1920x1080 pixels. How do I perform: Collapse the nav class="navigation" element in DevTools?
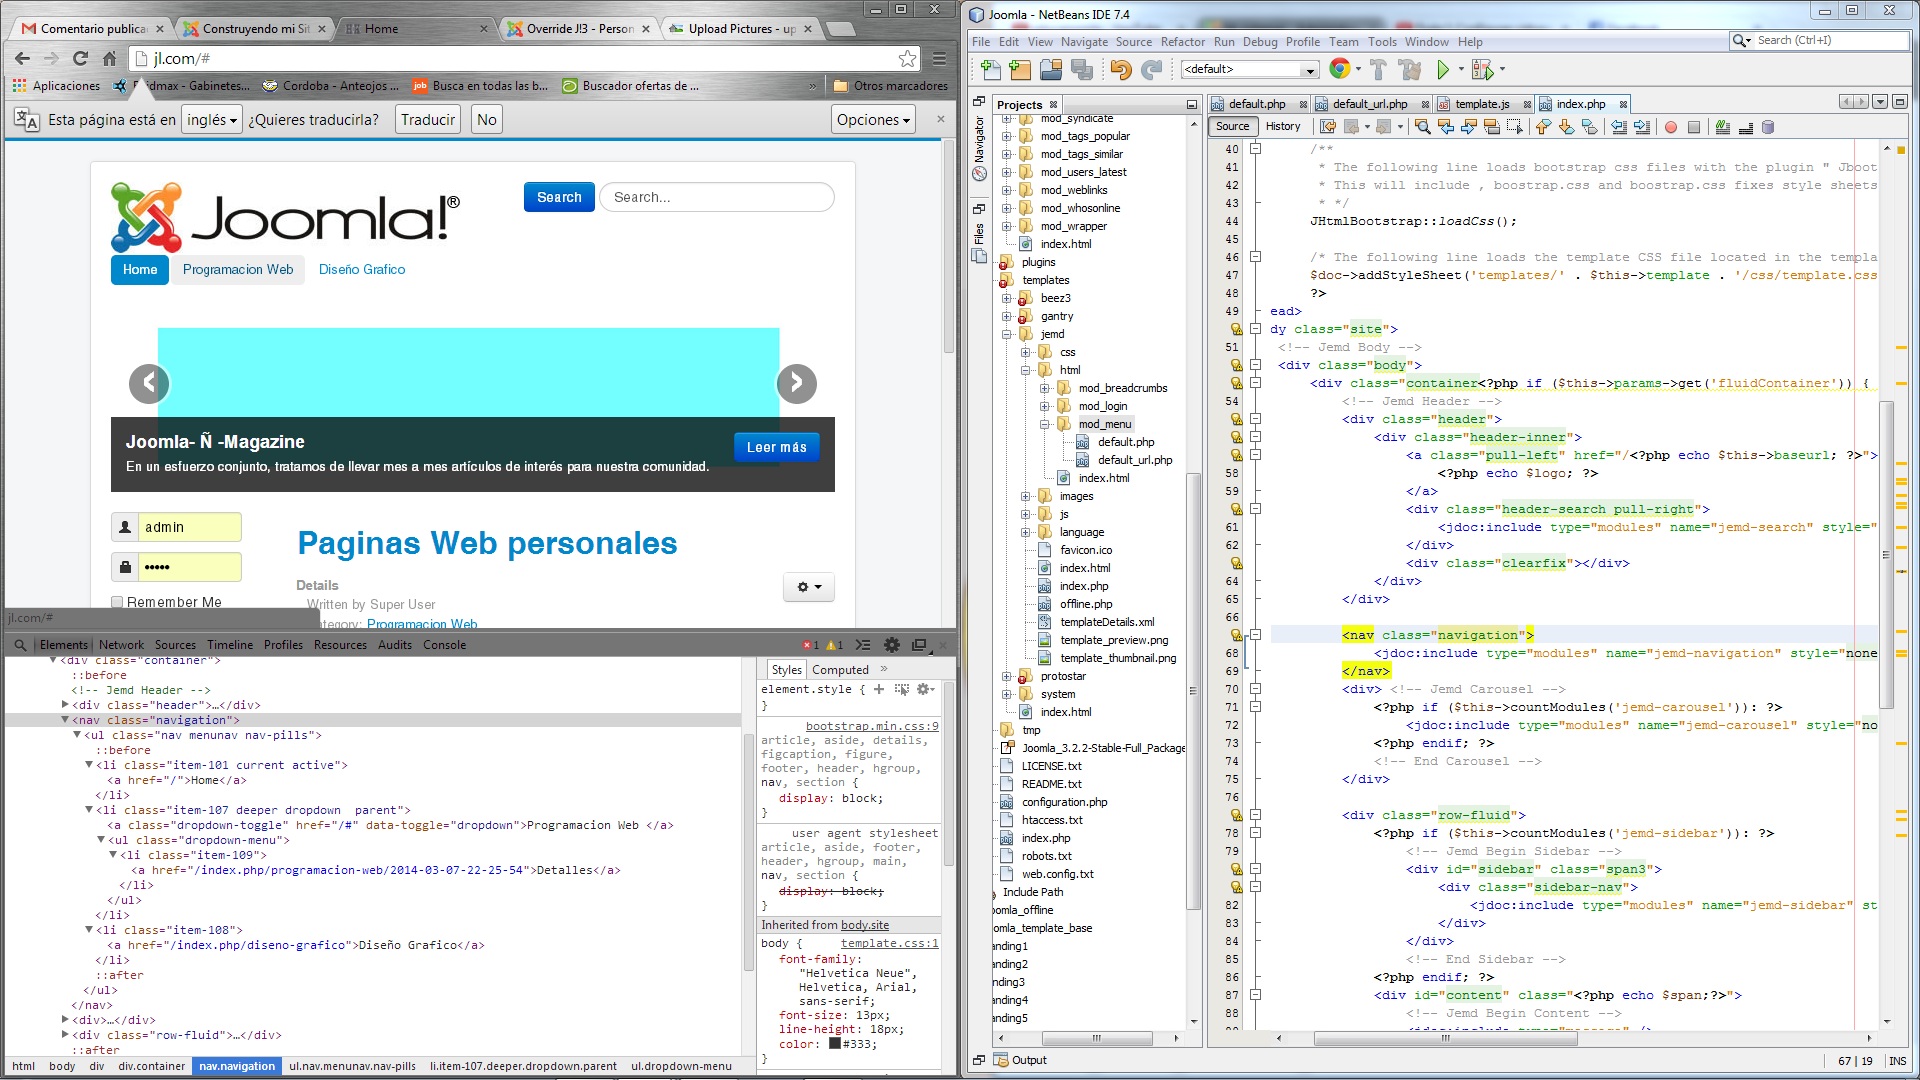pos(65,719)
